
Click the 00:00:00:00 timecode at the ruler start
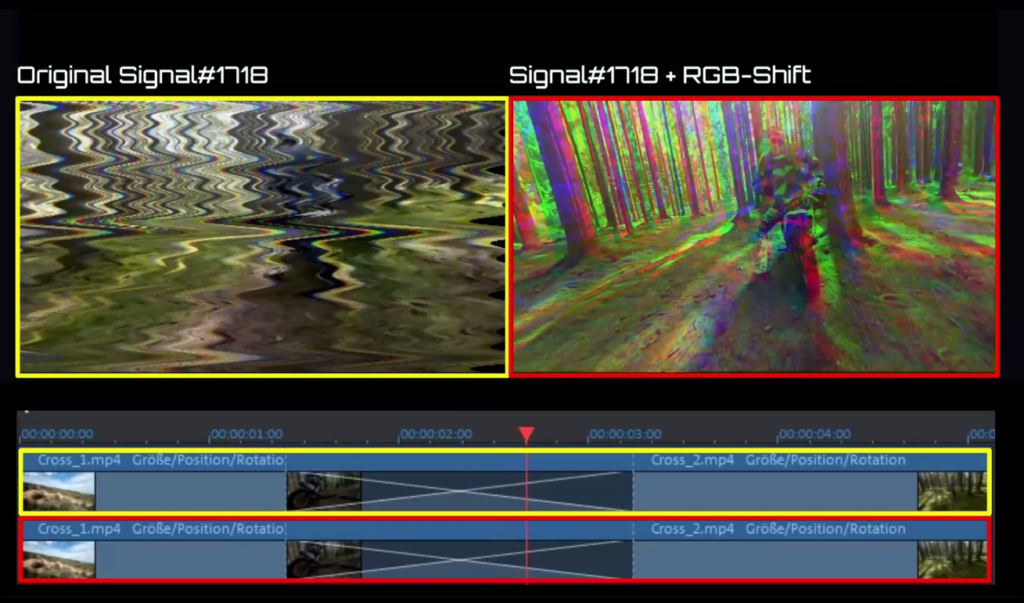coord(57,434)
